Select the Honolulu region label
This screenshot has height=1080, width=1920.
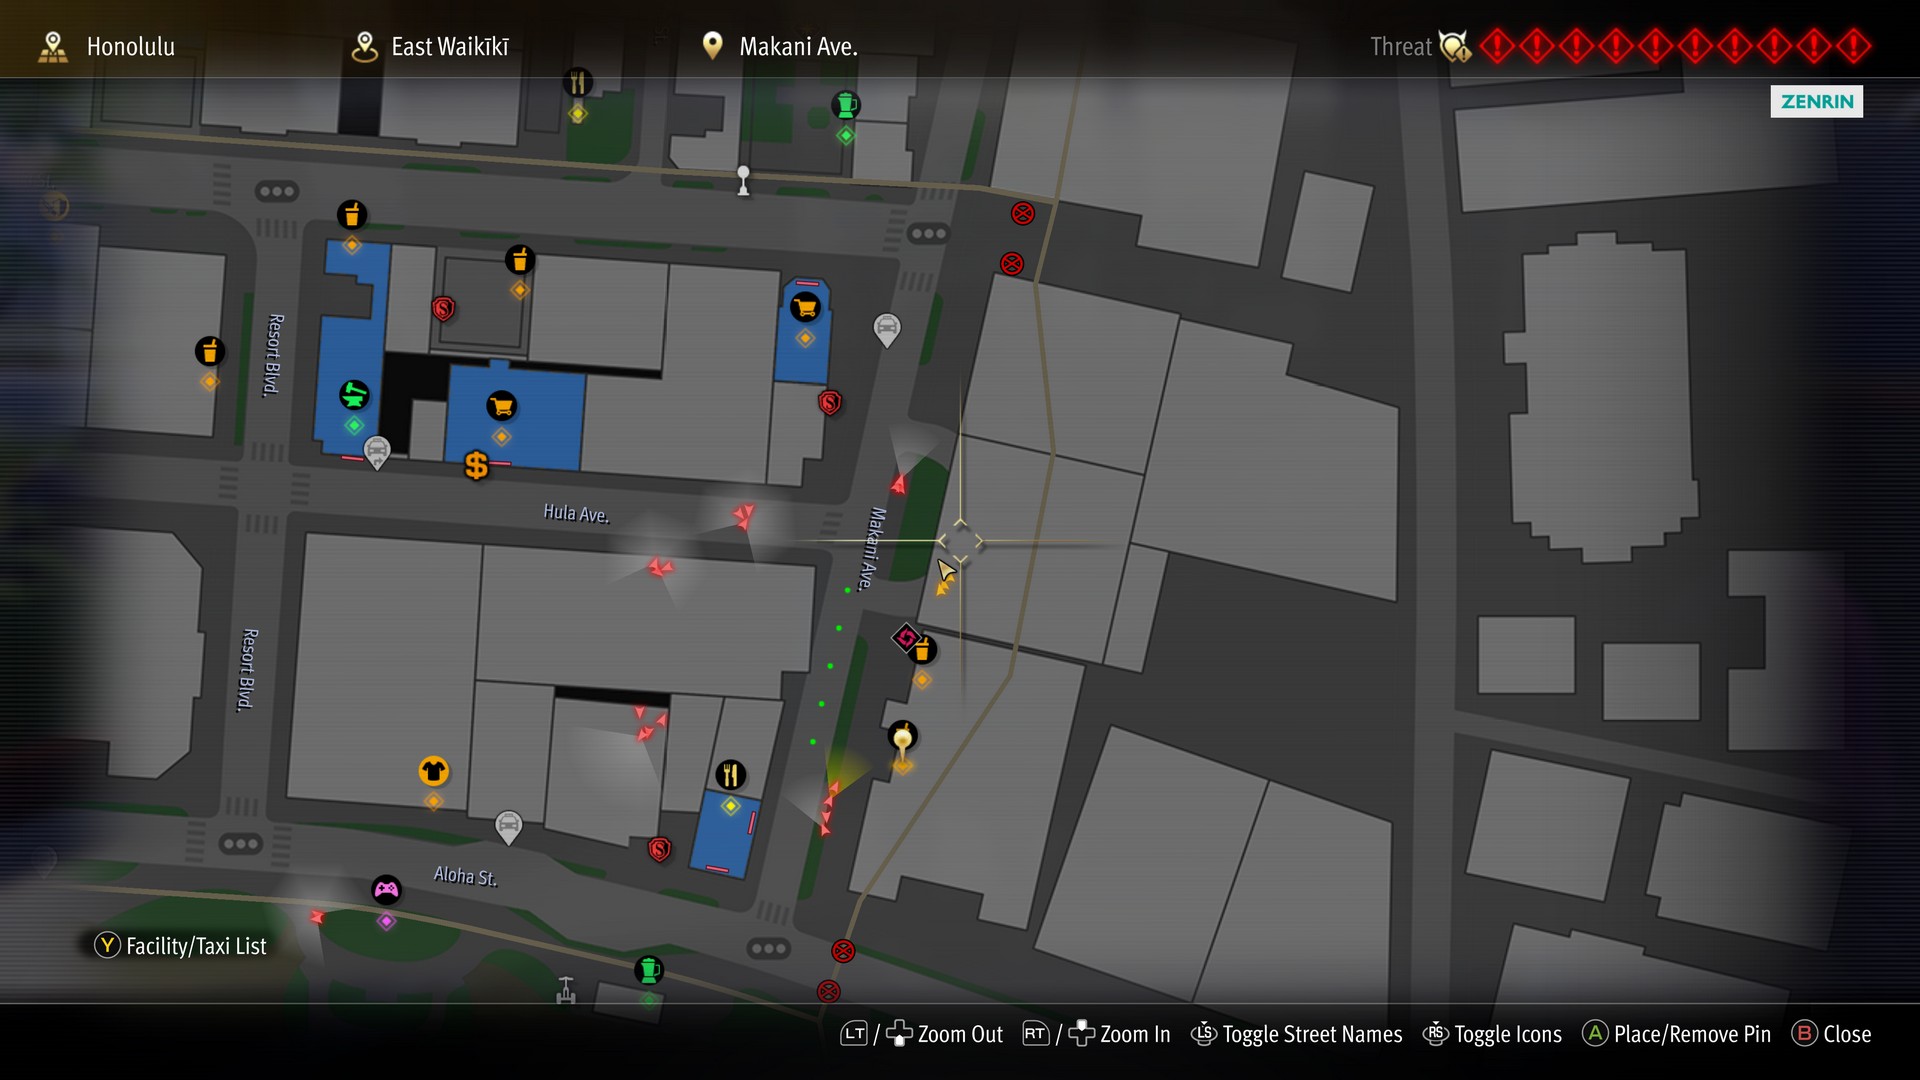(x=130, y=47)
